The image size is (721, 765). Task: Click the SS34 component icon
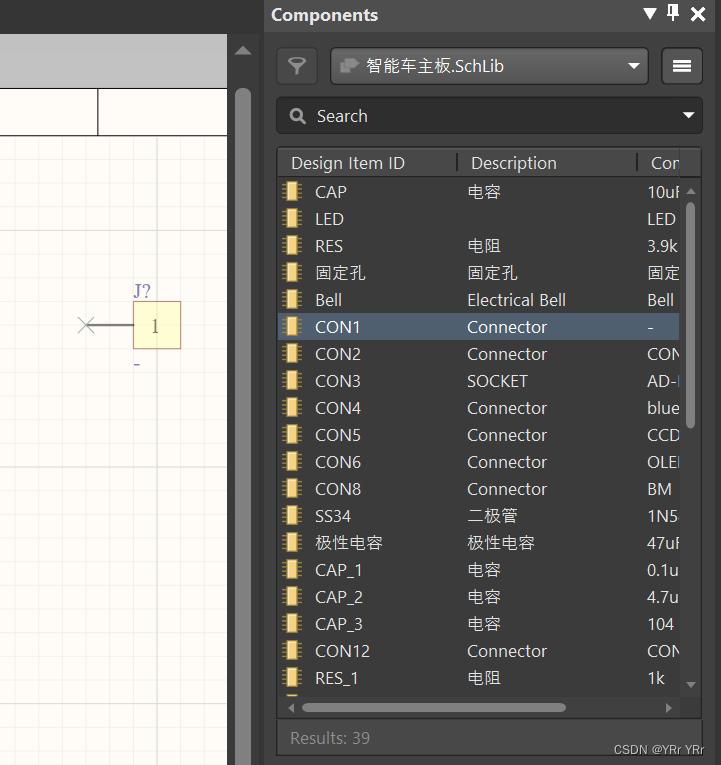coord(292,515)
